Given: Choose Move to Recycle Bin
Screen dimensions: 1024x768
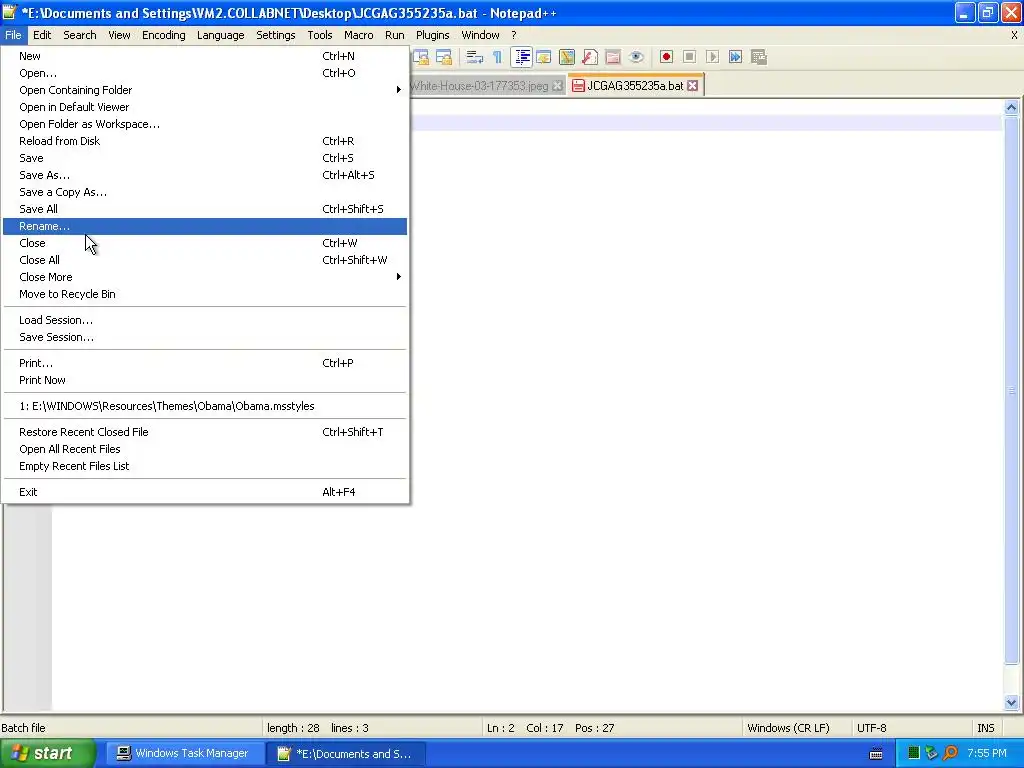Looking at the screenshot, I should (x=204, y=294).
